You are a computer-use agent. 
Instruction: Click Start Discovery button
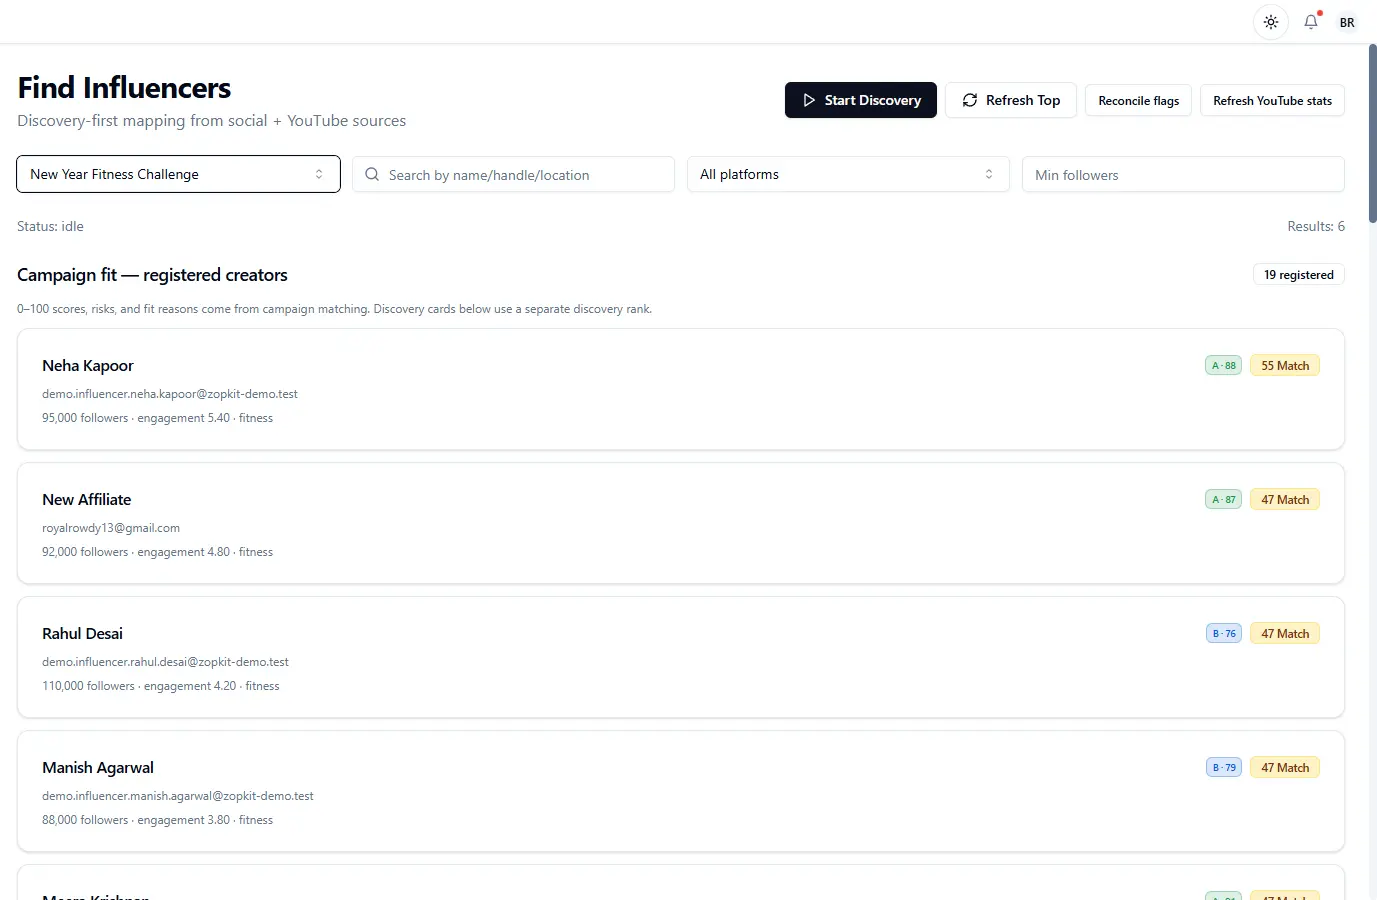[861, 100]
